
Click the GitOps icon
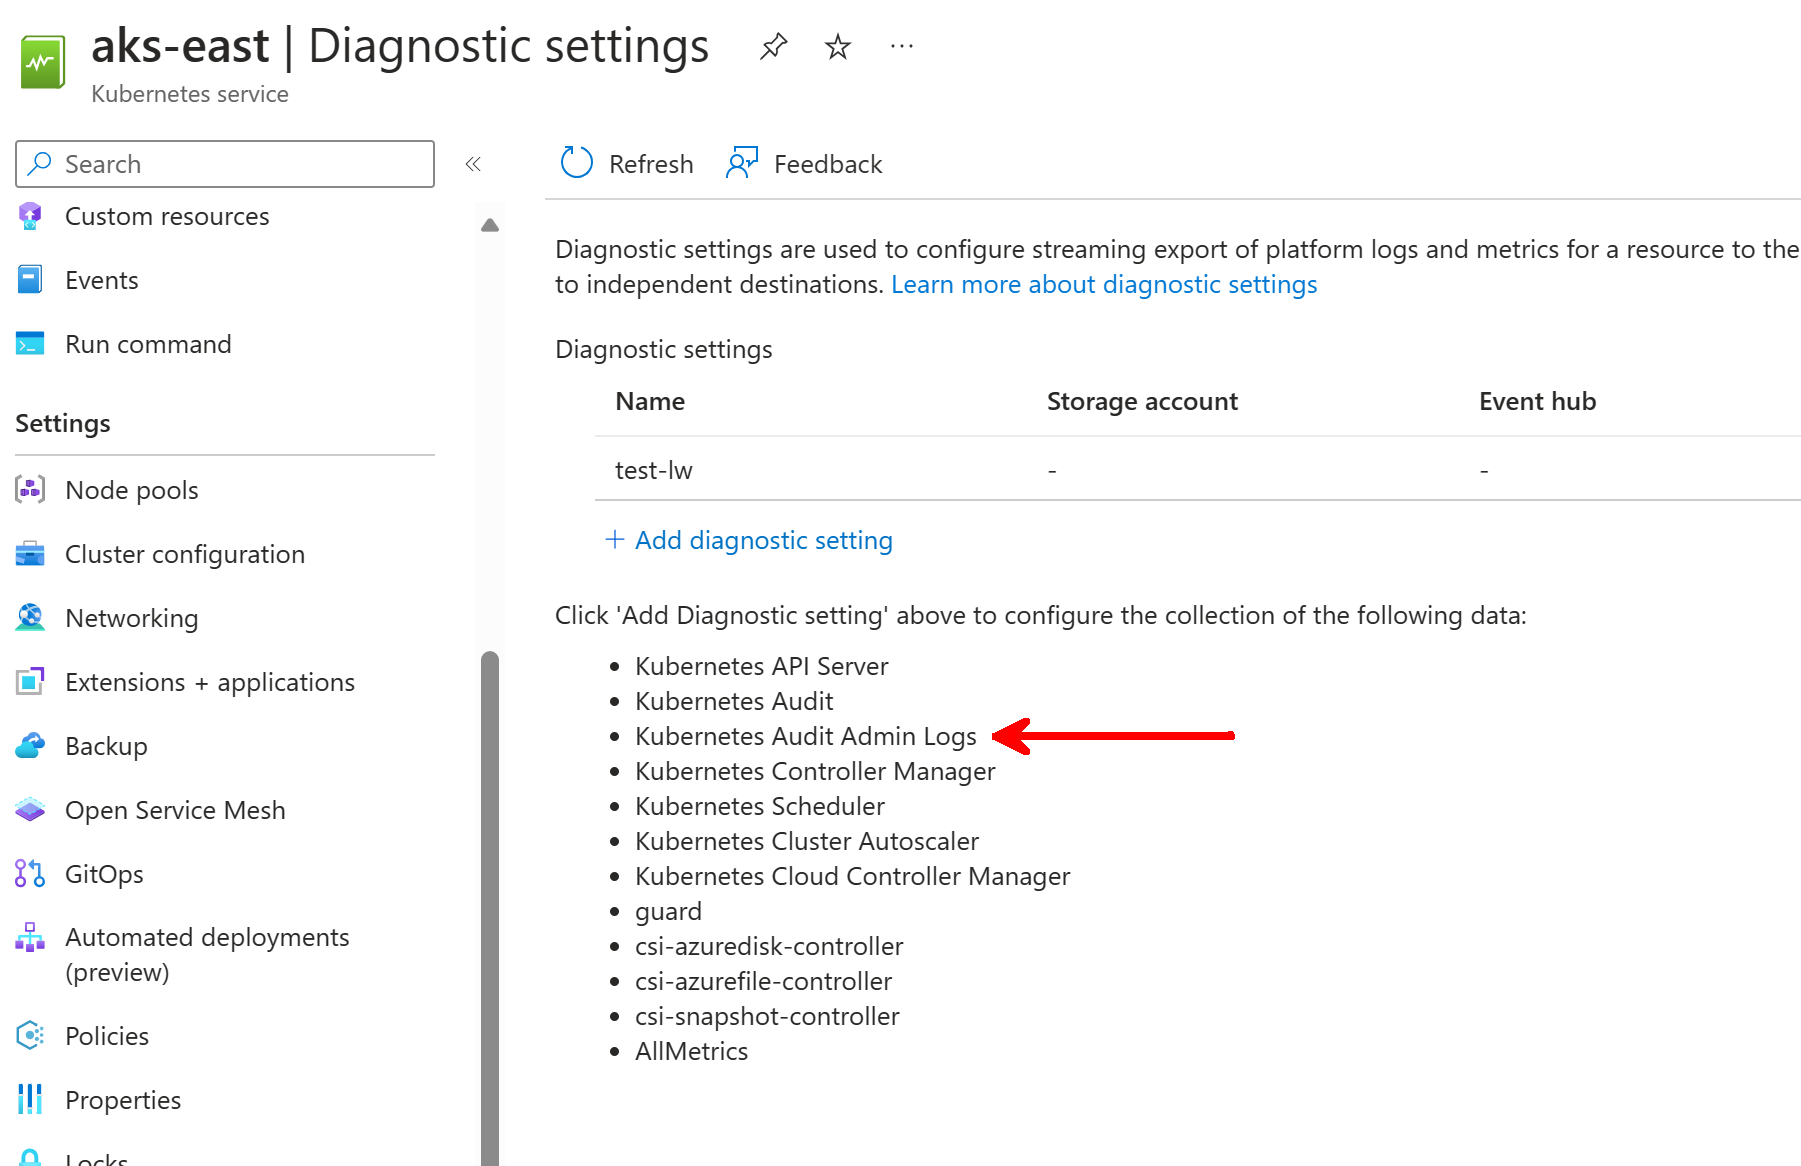(30, 873)
